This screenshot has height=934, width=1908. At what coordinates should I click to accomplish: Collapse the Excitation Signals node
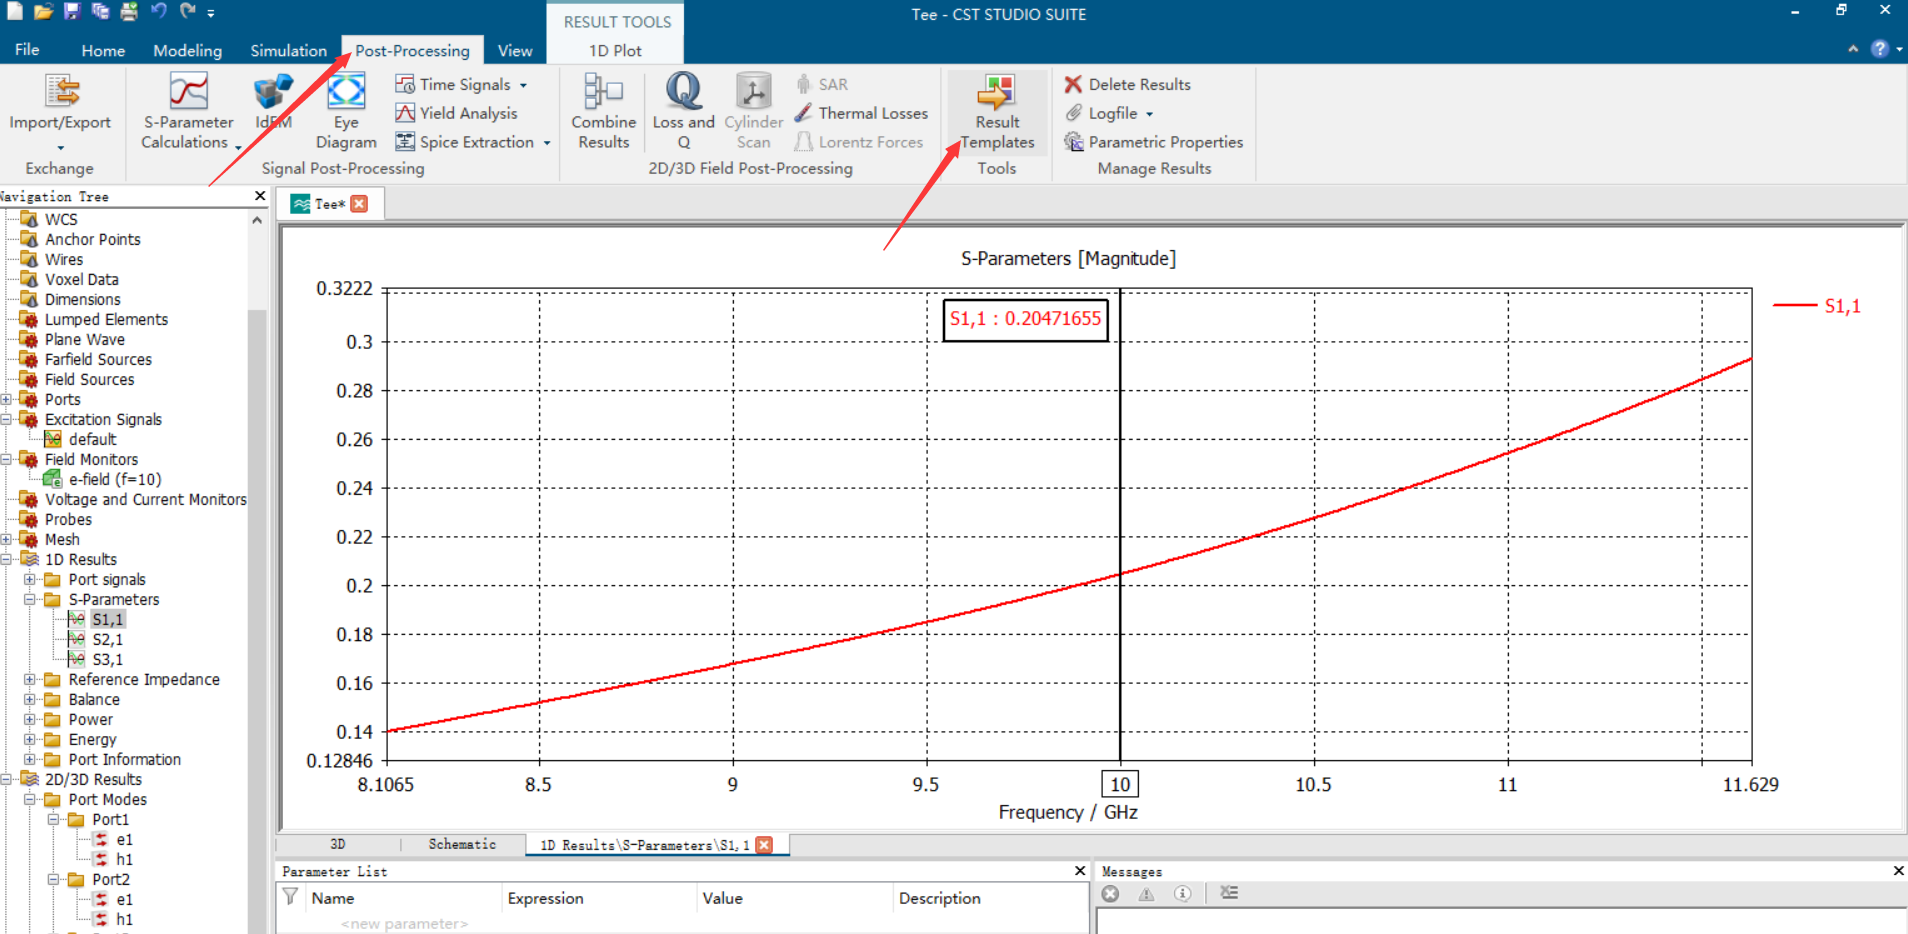click(7, 420)
